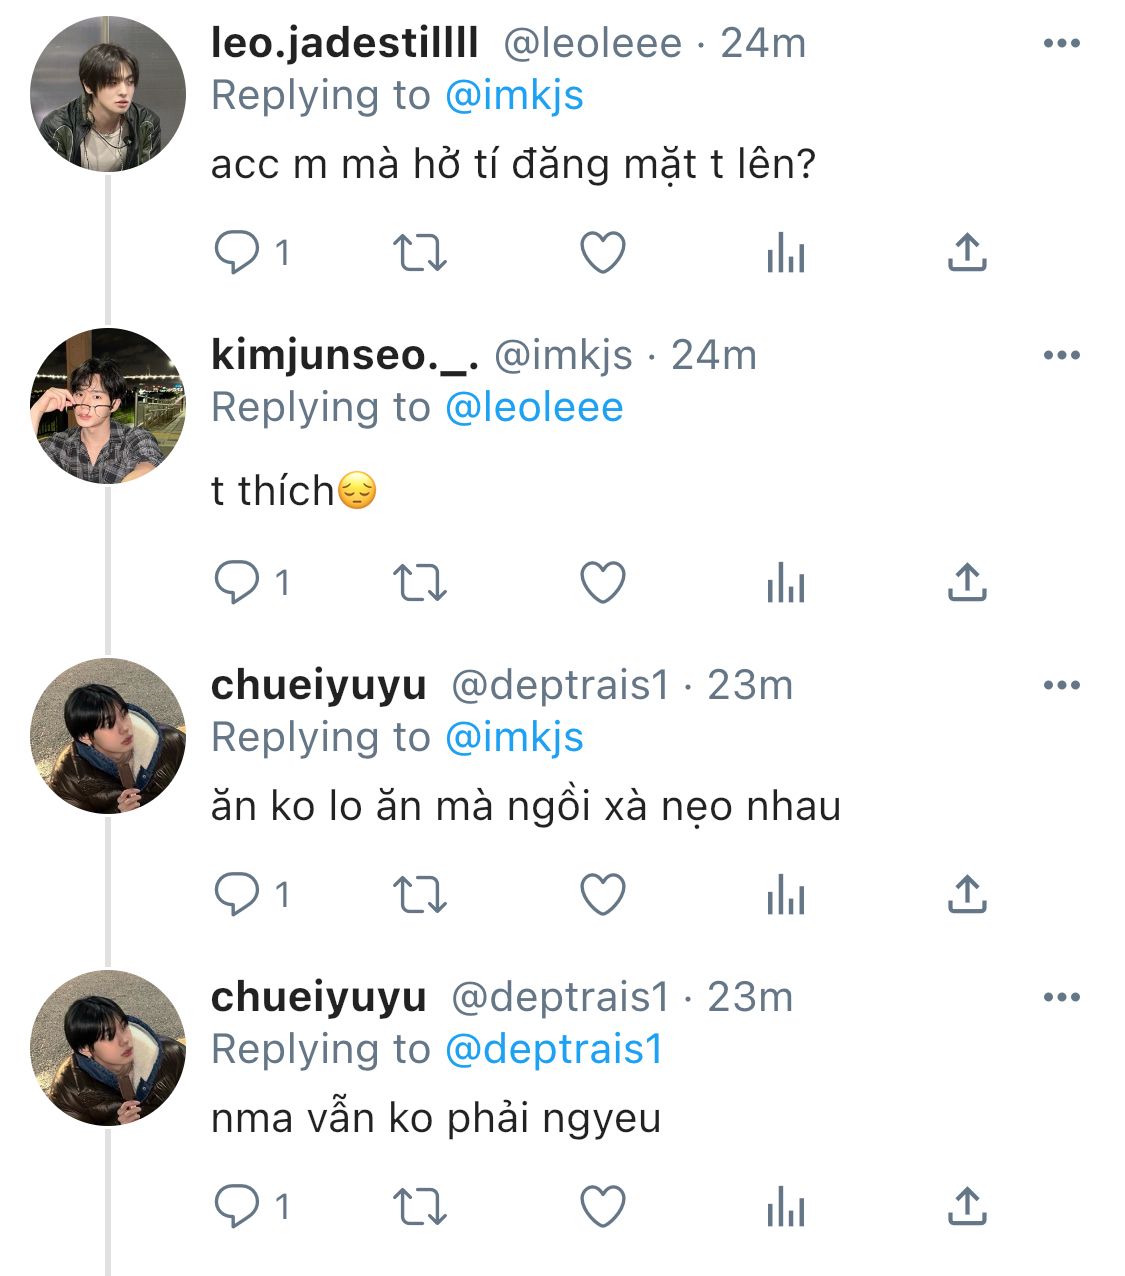Open the @leoleee mention link
Screen dimensions: 1125x1276
[x=533, y=408]
